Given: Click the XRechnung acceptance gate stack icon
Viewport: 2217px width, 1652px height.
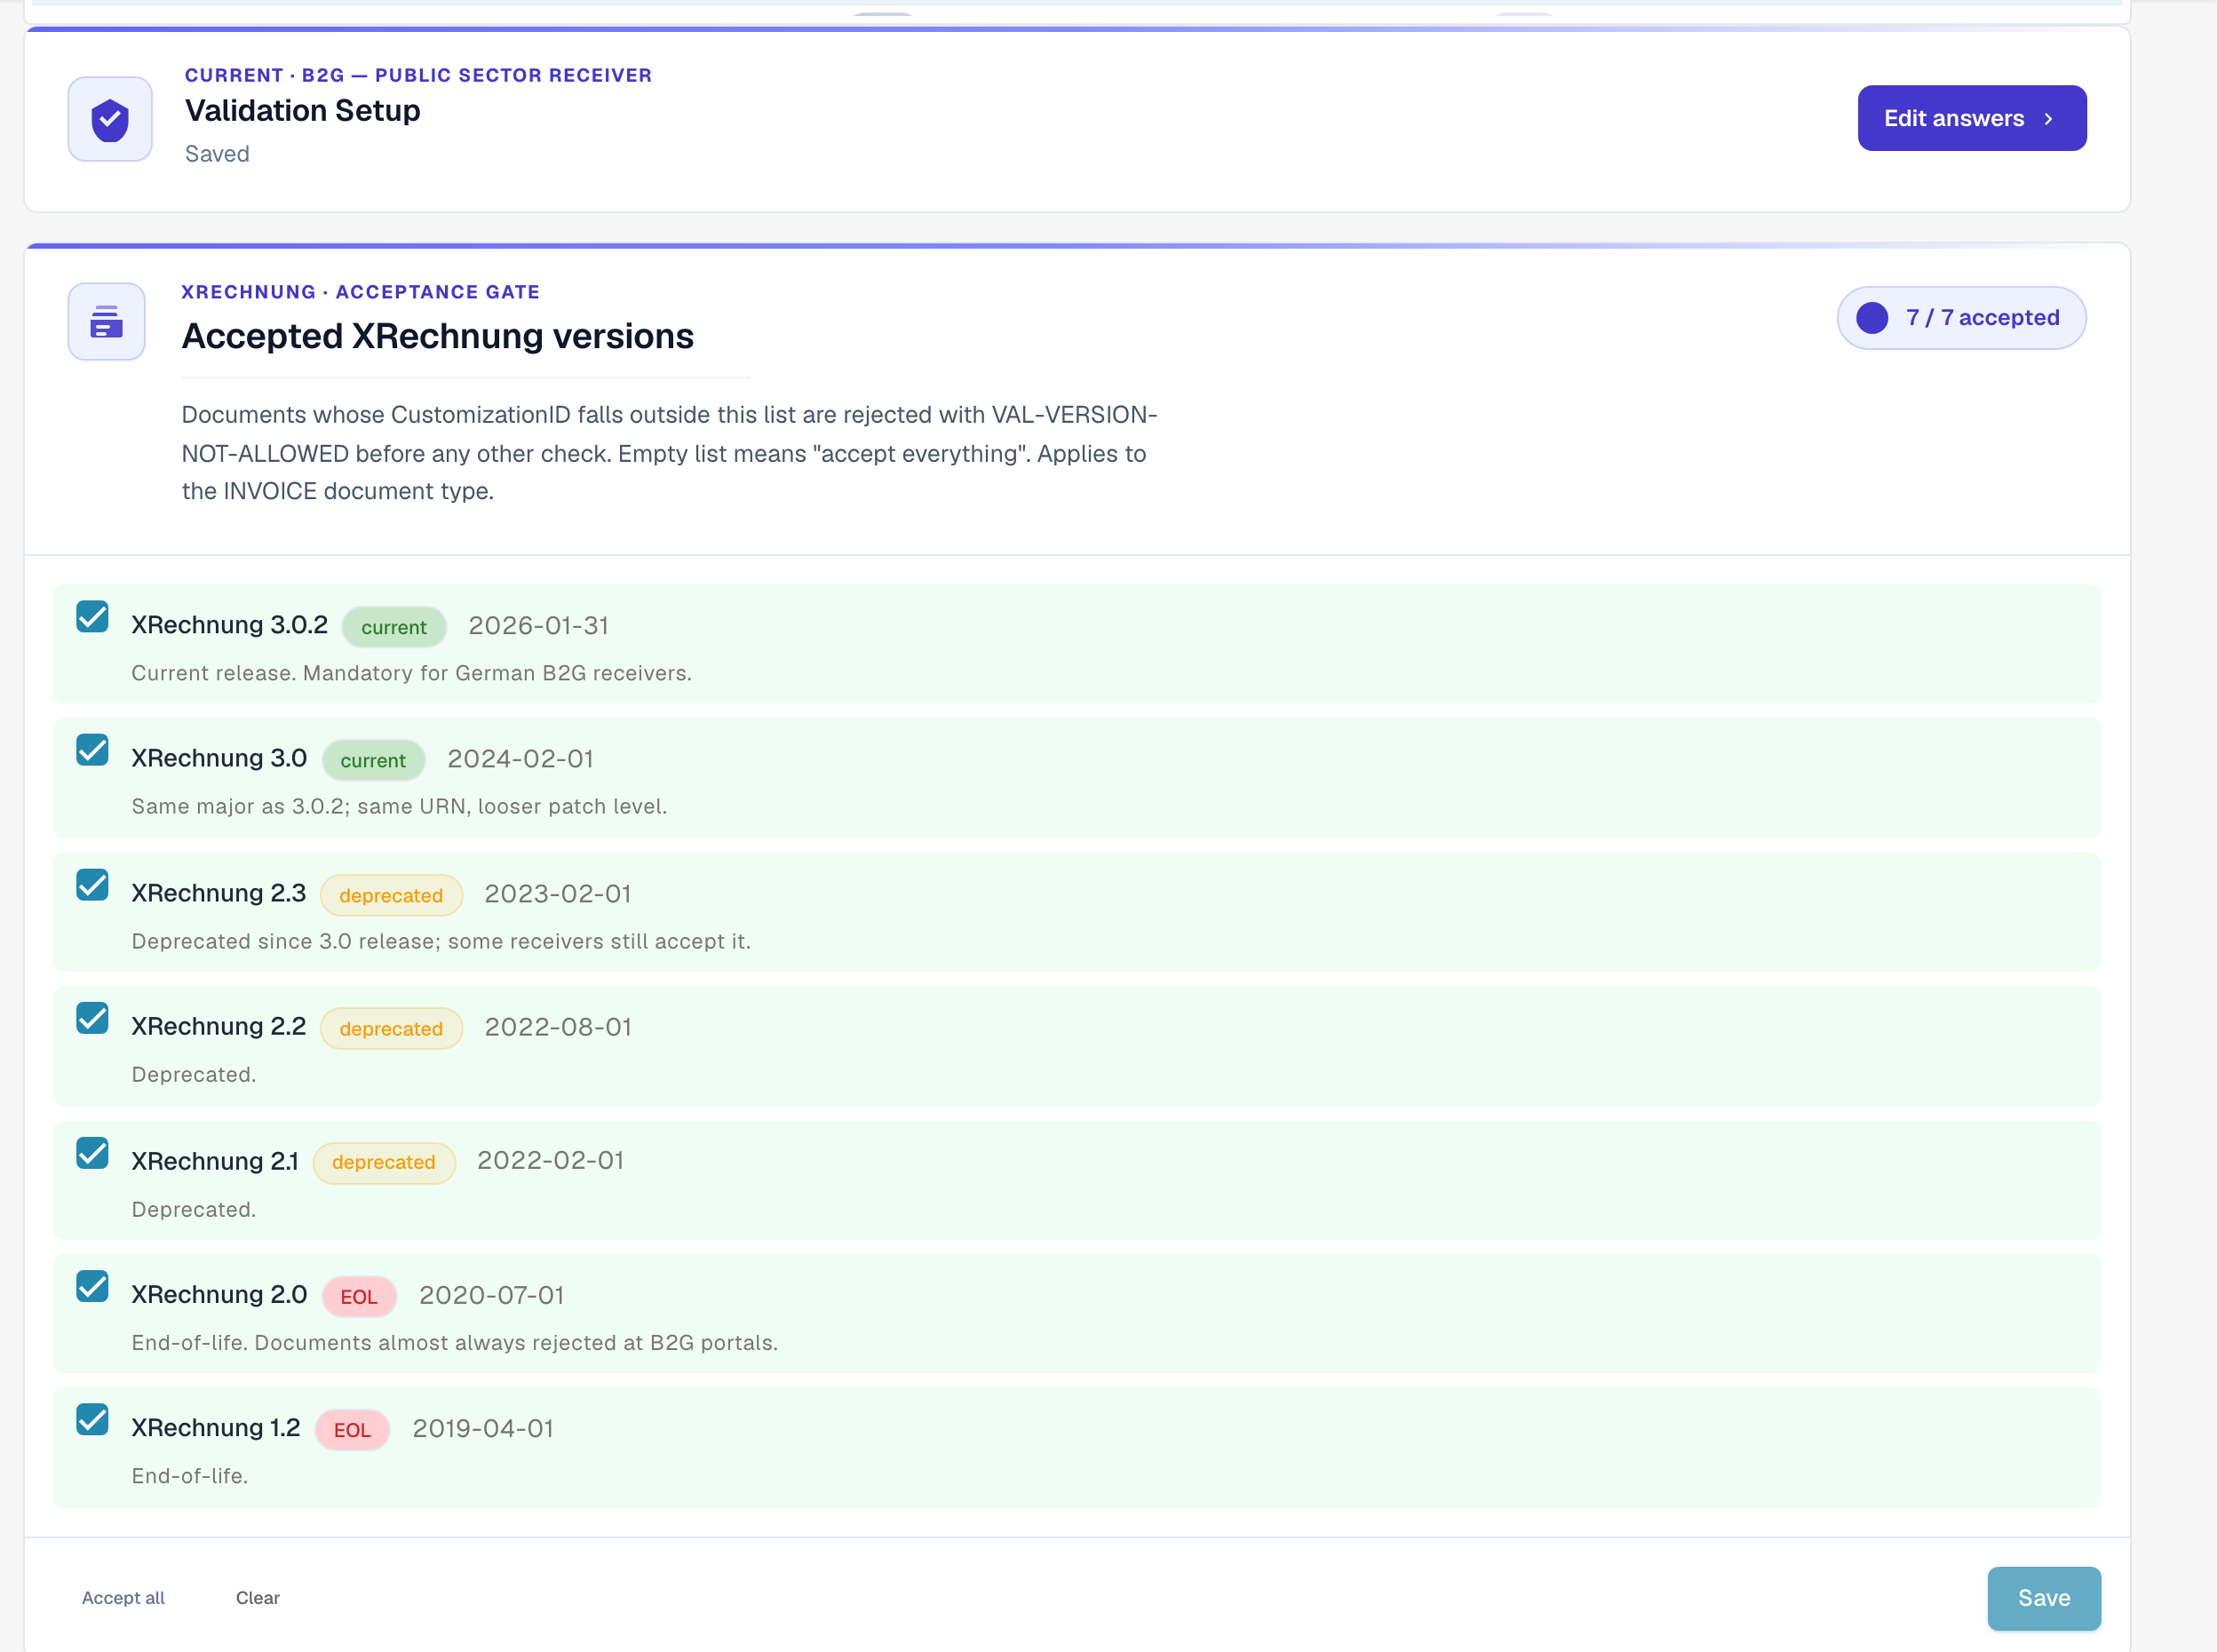Looking at the screenshot, I should pyautogui.click(x=106, y=321).
